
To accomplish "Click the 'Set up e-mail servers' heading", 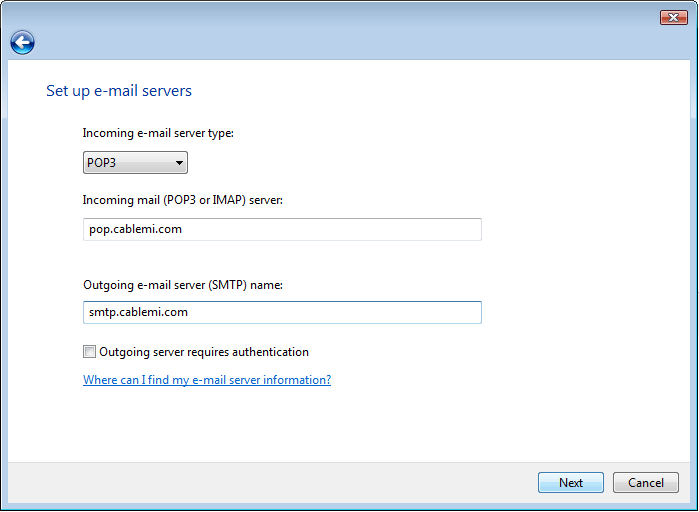I will click(x=119, y=91).
